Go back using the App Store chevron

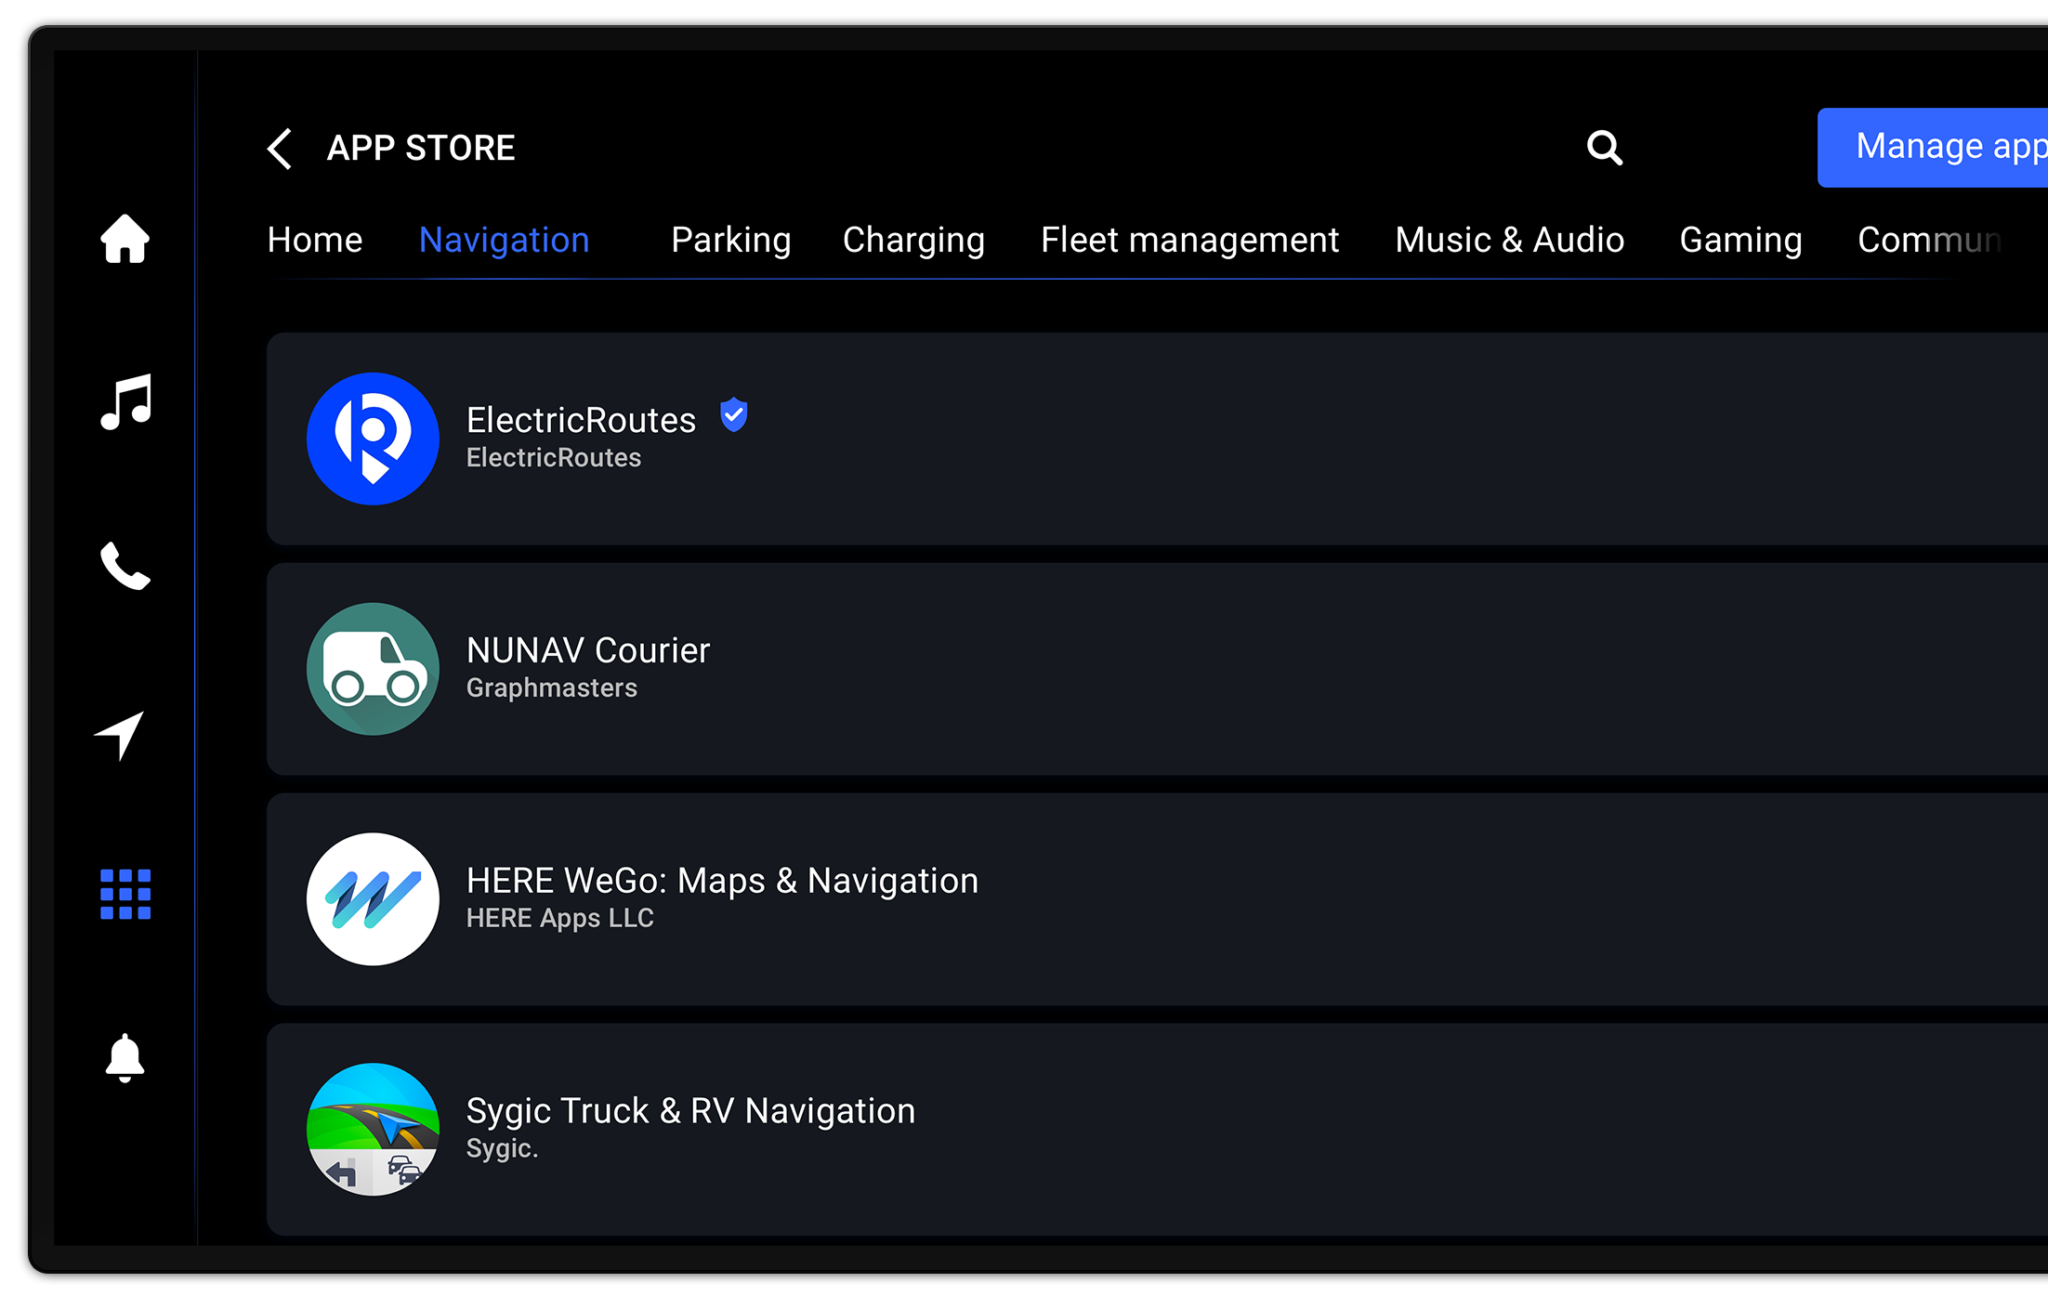pos(280,148)
